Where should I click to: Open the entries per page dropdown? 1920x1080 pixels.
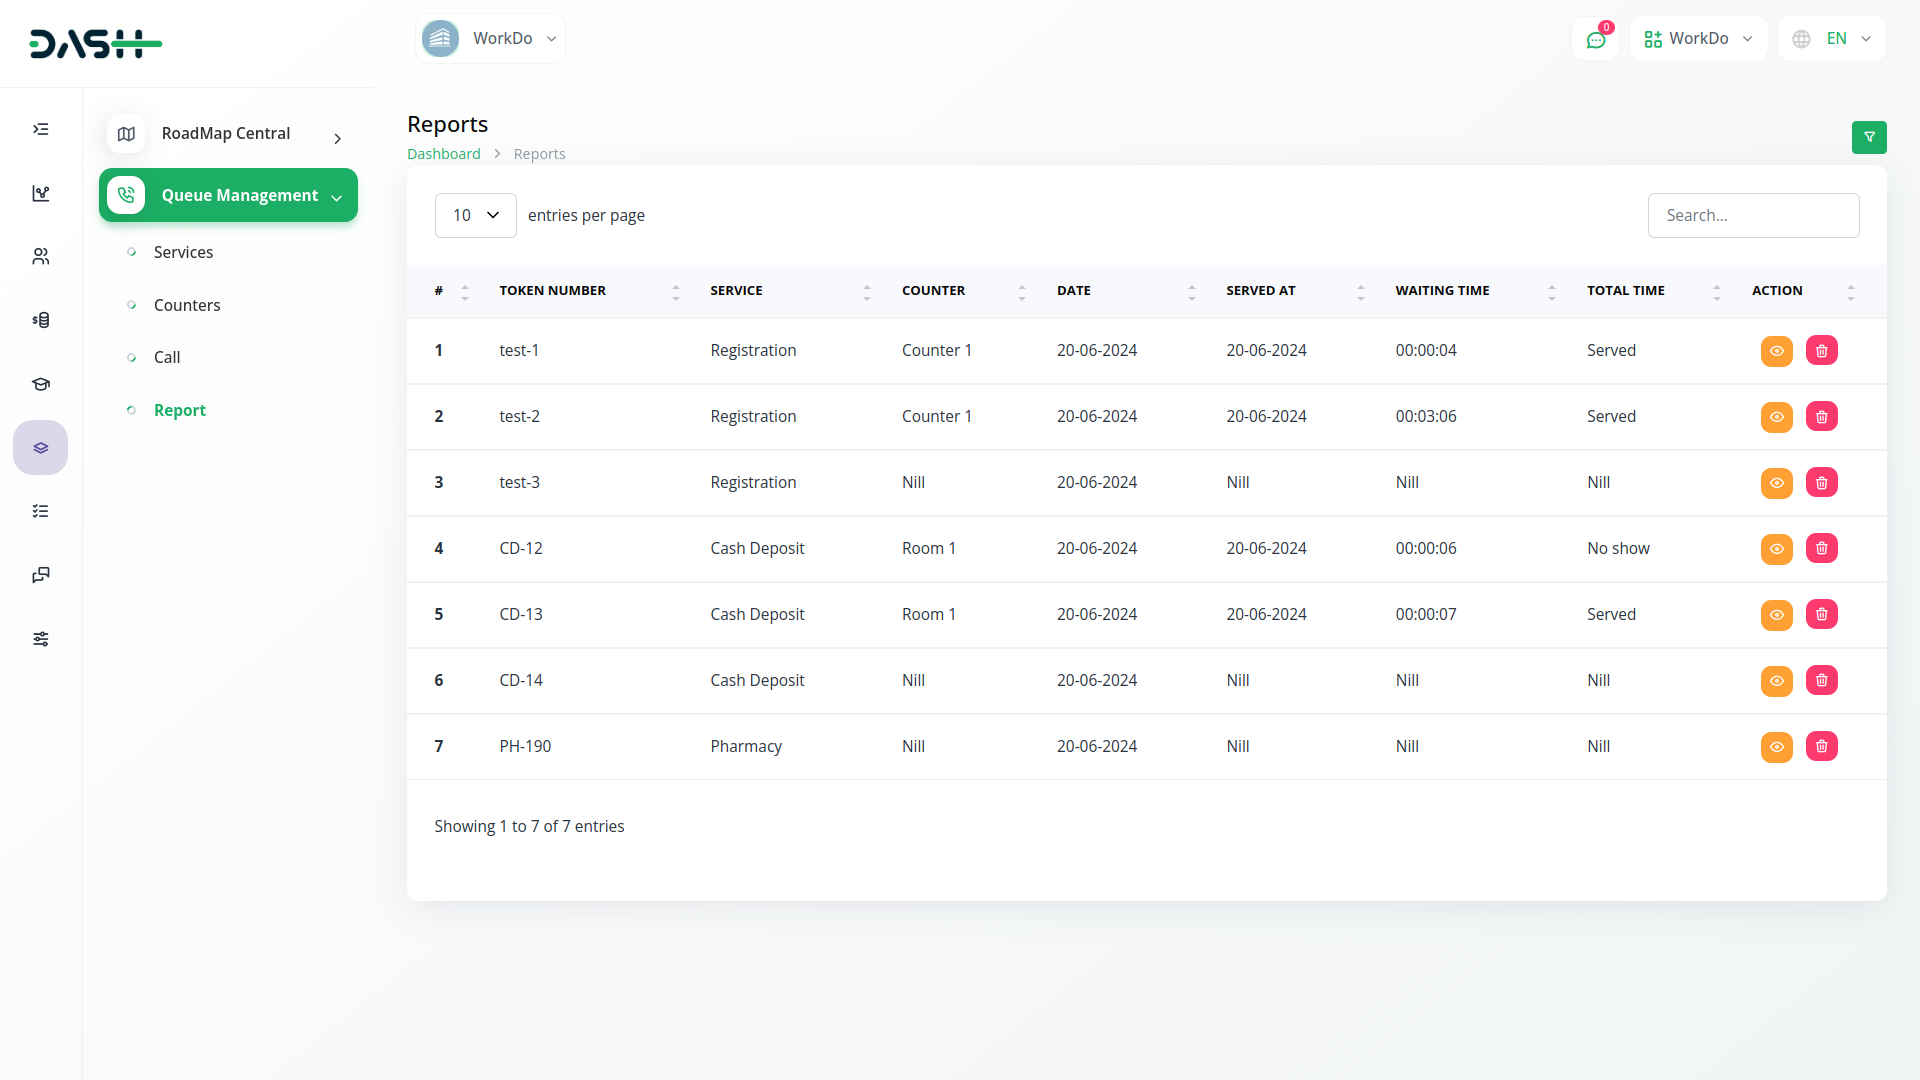click(475, 215)
